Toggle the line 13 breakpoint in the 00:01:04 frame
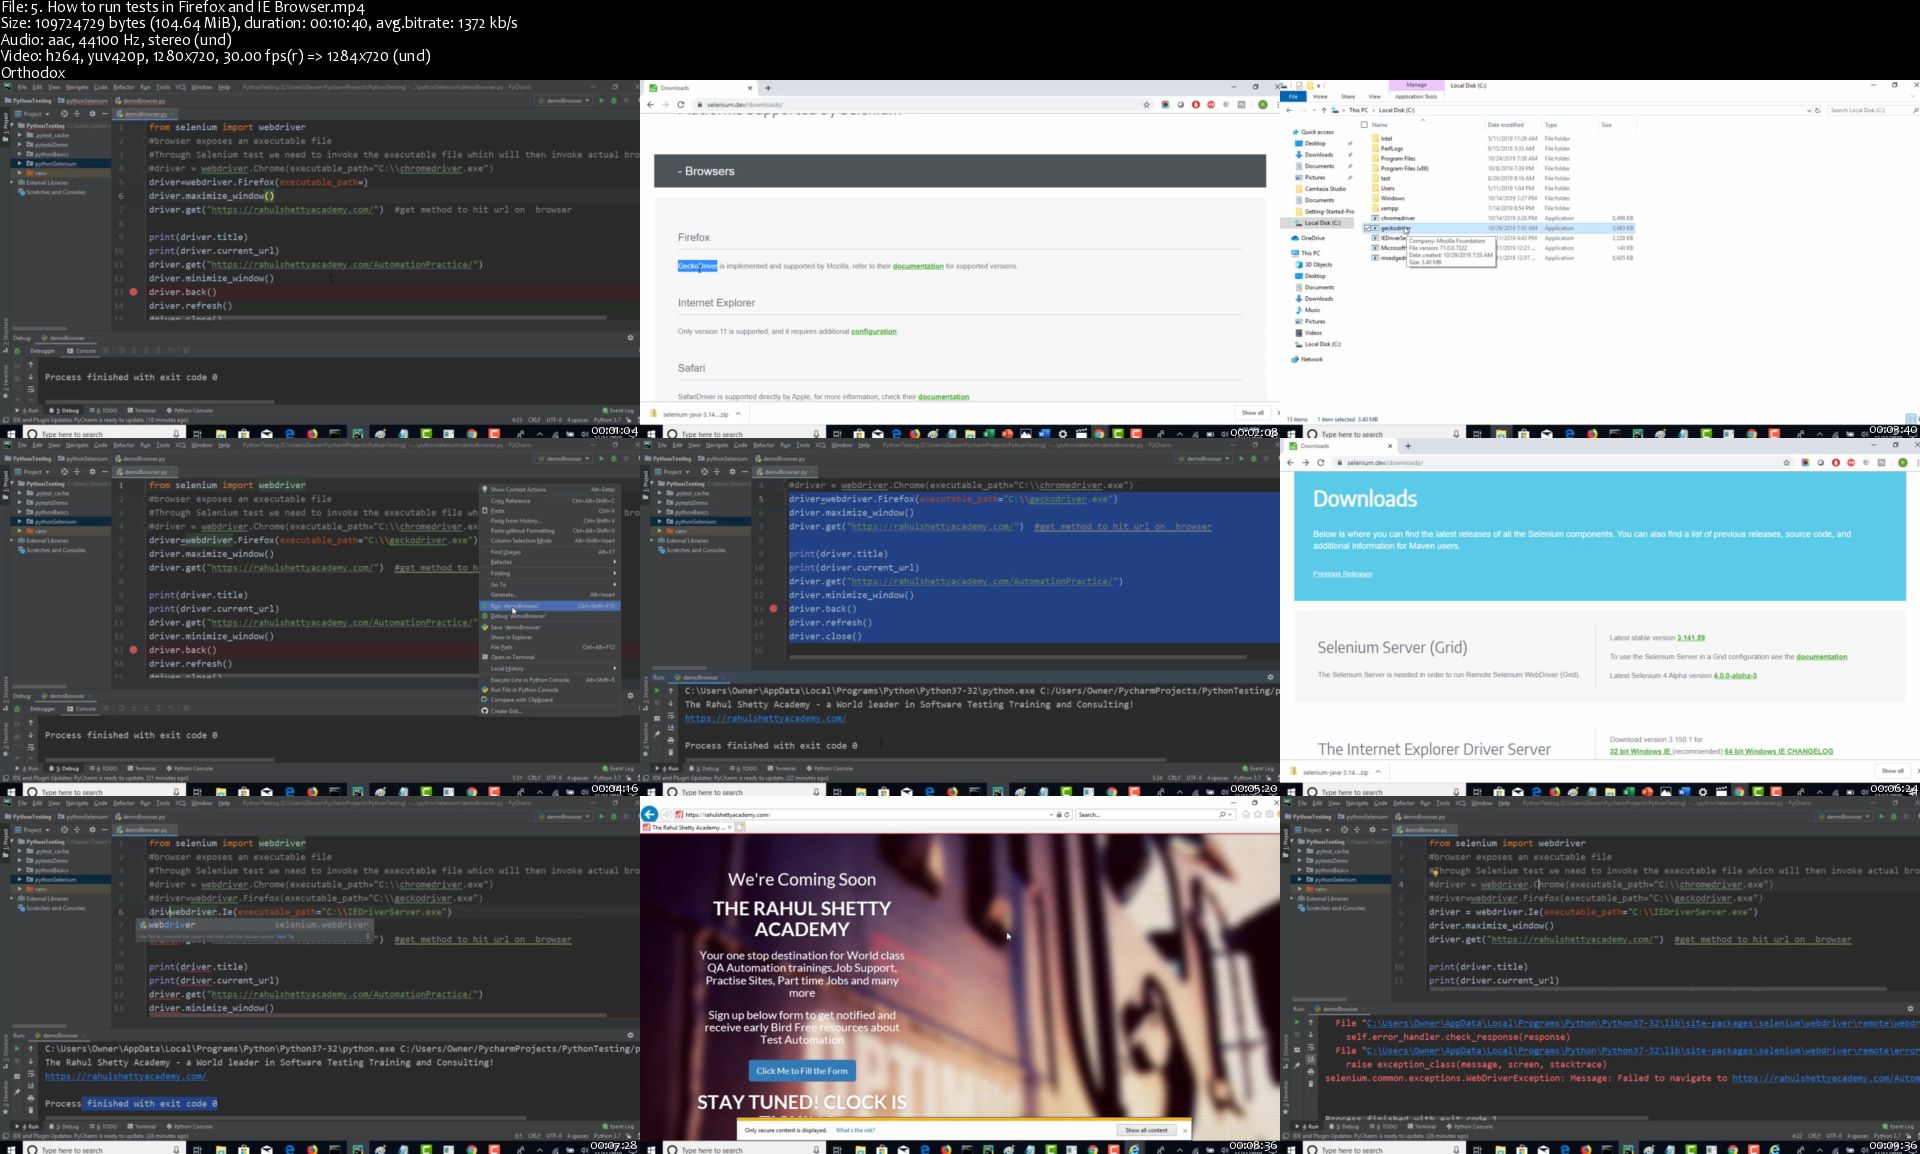1920x1154 pixels. click(x=133, y=292)
